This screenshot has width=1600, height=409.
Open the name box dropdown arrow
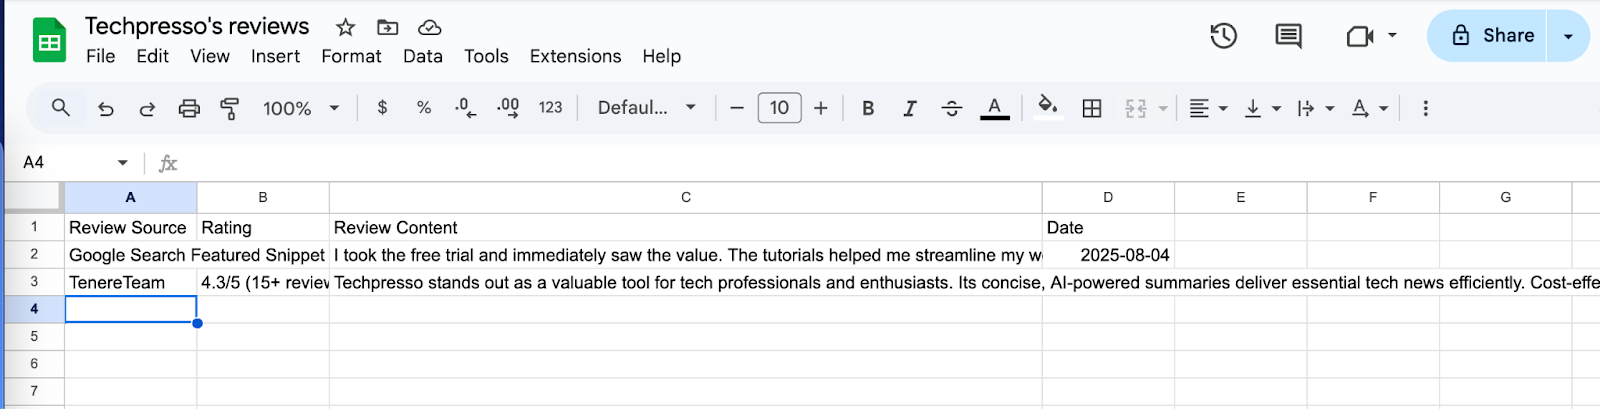[122, 162]
